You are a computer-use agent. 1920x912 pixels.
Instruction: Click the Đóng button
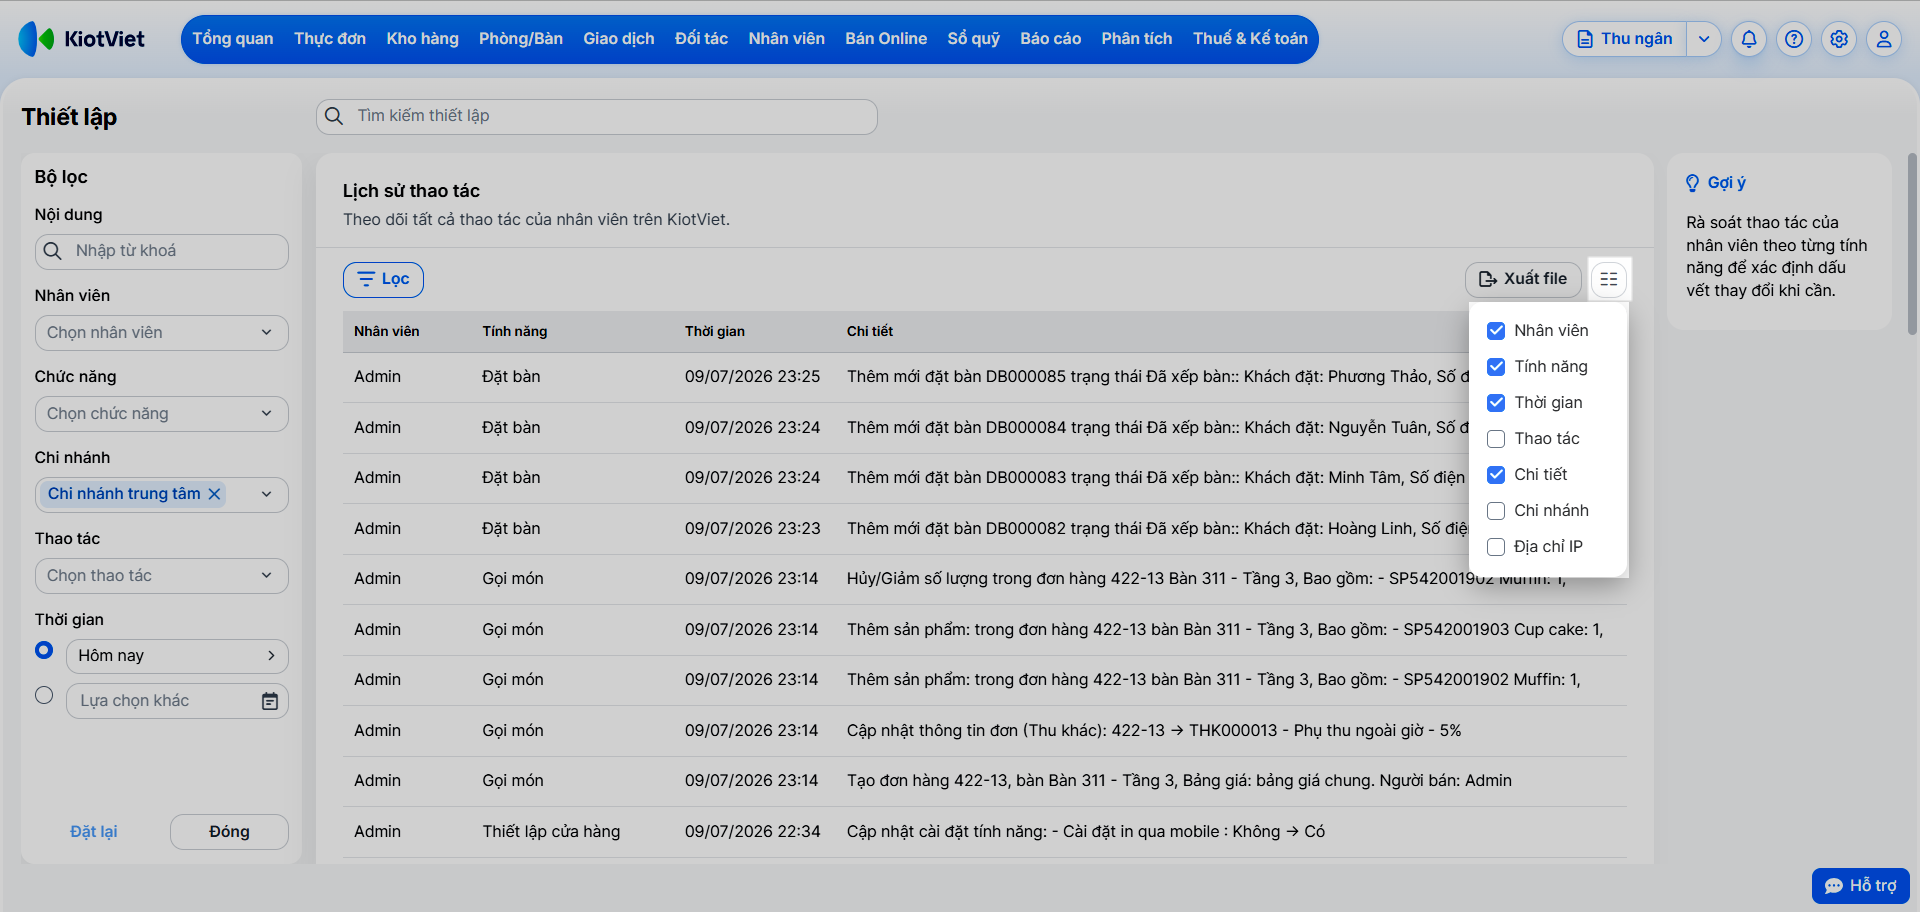(x=229, y=832)
